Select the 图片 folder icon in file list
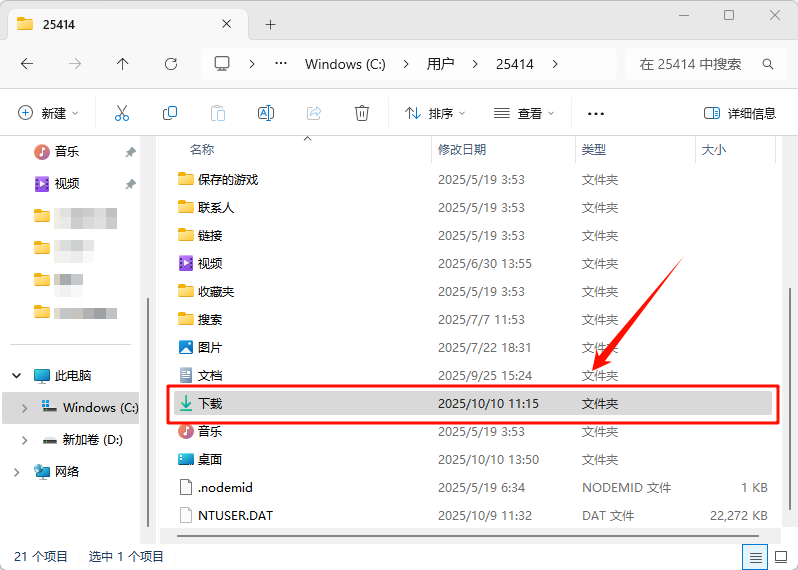 pyautogui.click(x=186, y=348)
